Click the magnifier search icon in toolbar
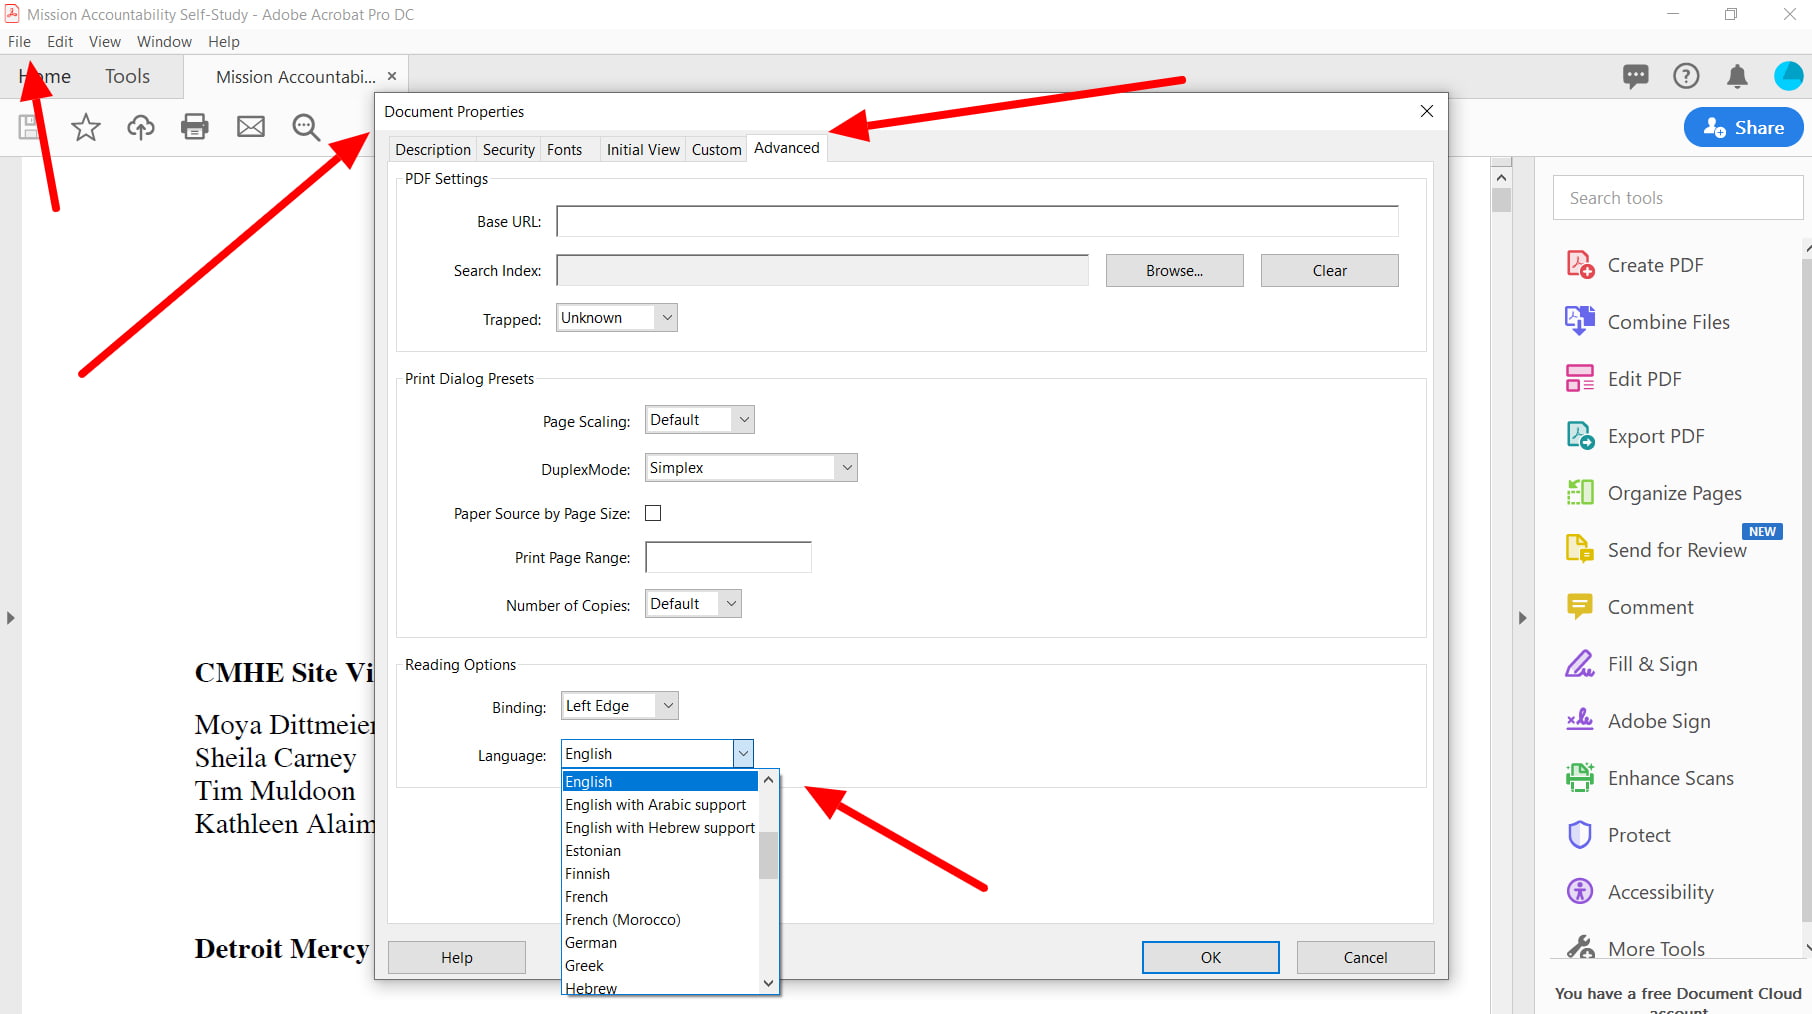The height and width of the screenshot is (1014, 1812). tap(306, 127)
